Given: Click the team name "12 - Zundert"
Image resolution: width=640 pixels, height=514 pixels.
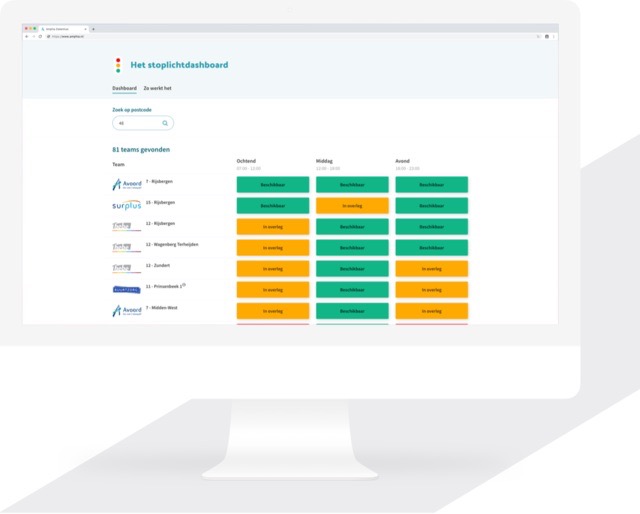Looking at the screenshot, I should pyautogui.click(x=158, y=265).
